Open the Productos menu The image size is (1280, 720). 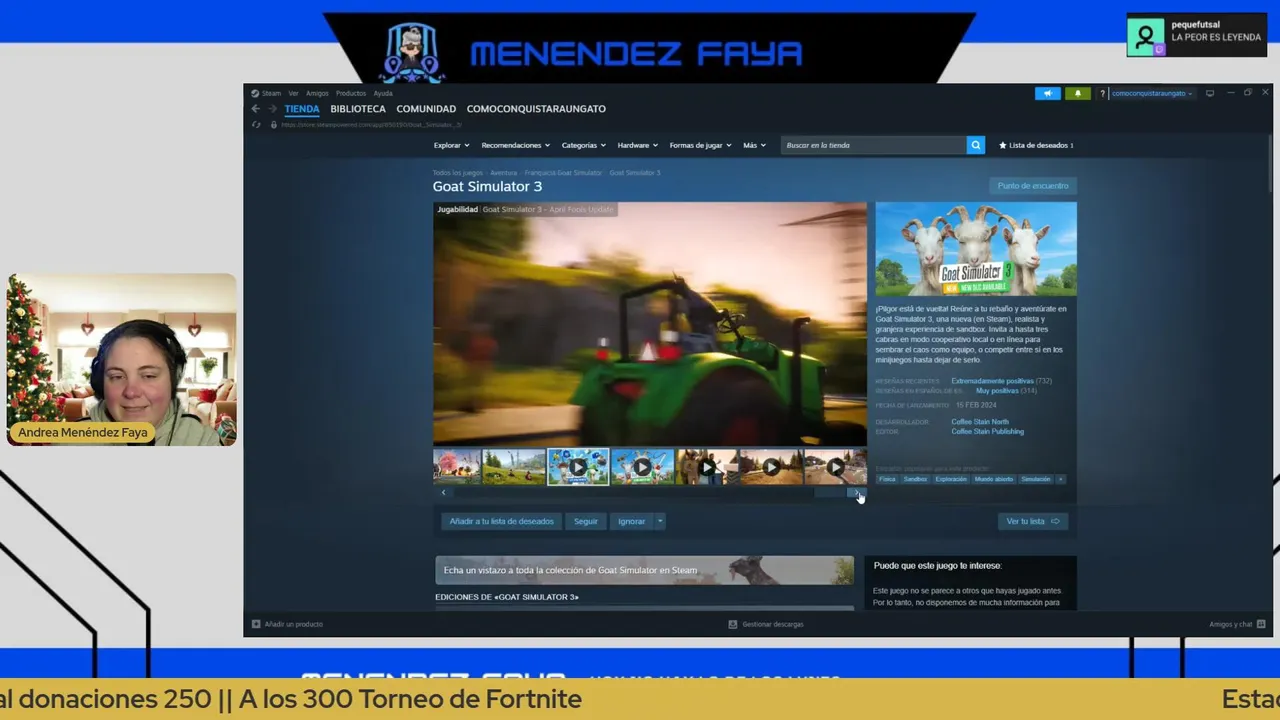pyautogui.click(x=351, y=93)
